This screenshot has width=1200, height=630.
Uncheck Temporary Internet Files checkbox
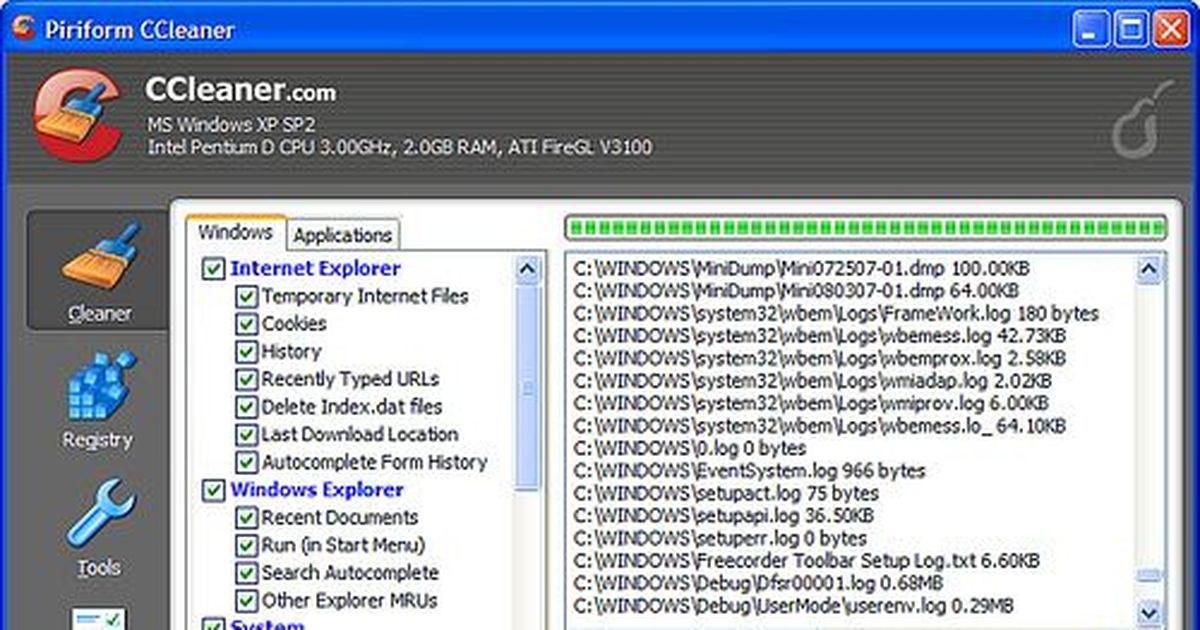coord(245,297)
